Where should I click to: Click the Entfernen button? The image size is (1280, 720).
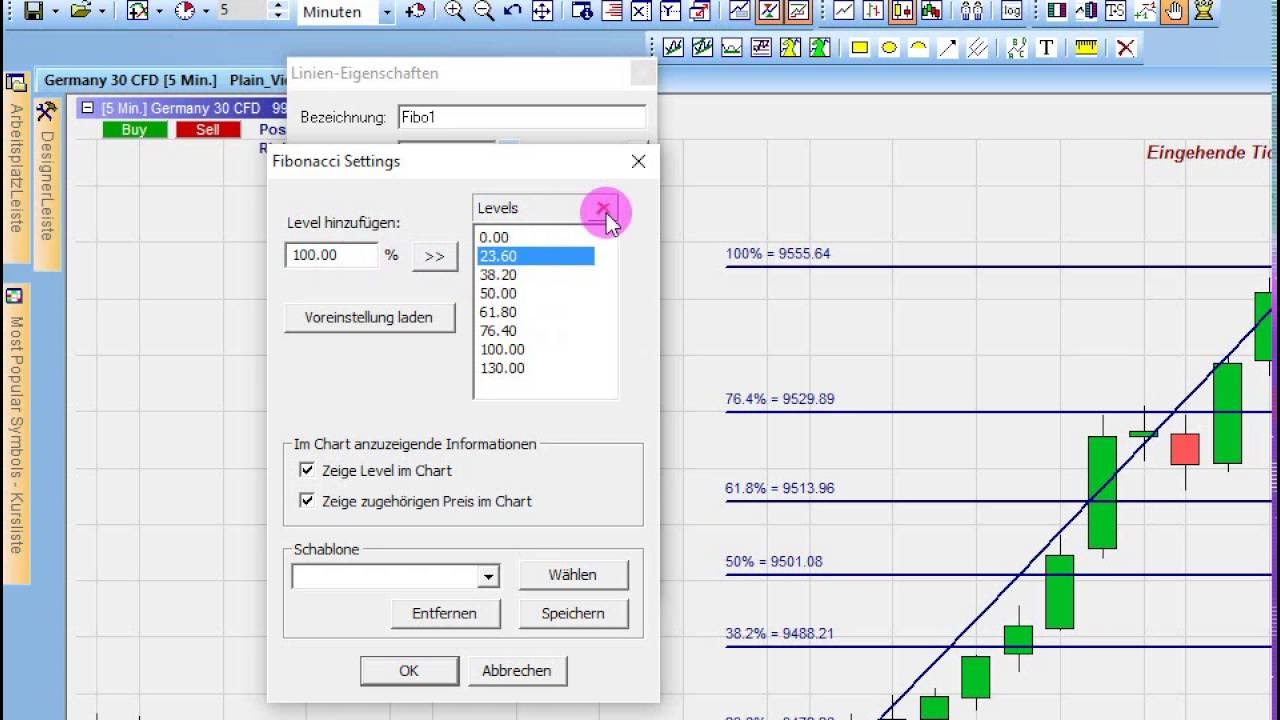(x=445, y=613)
